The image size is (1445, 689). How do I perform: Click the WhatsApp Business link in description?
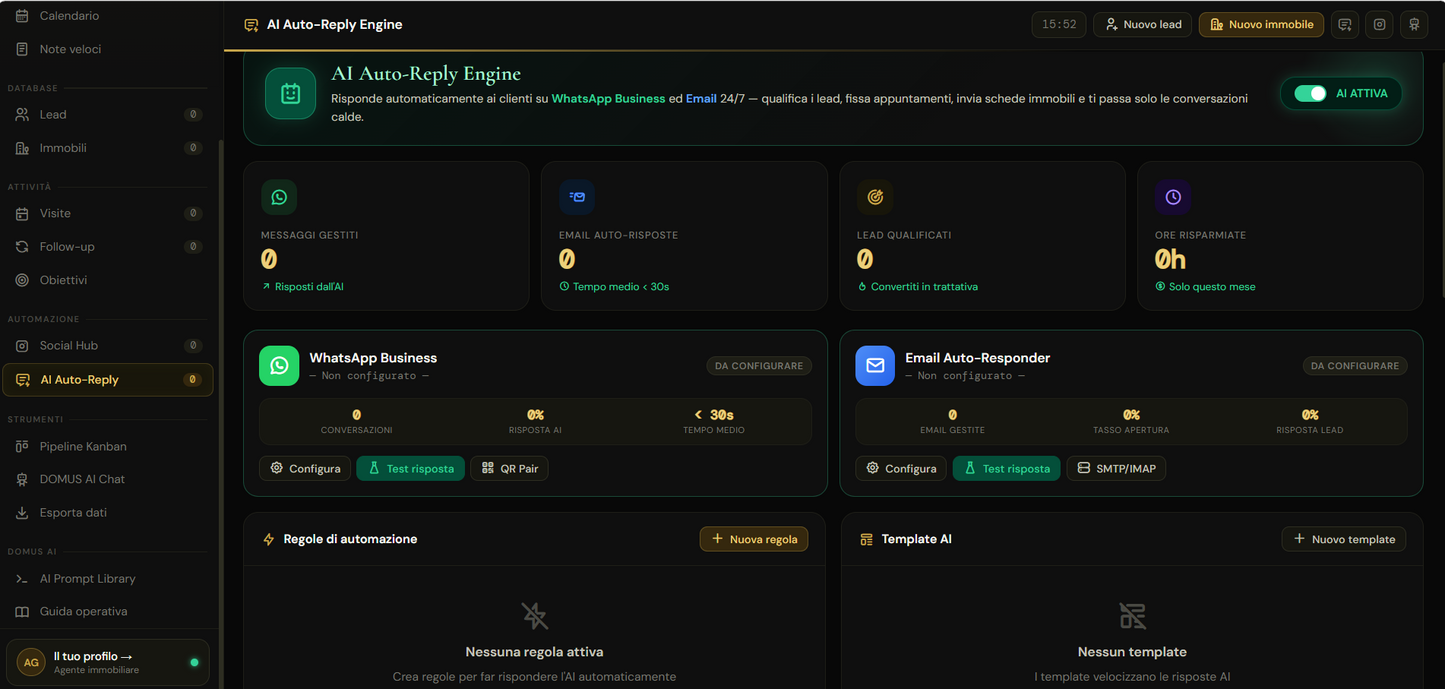(608, 99)
